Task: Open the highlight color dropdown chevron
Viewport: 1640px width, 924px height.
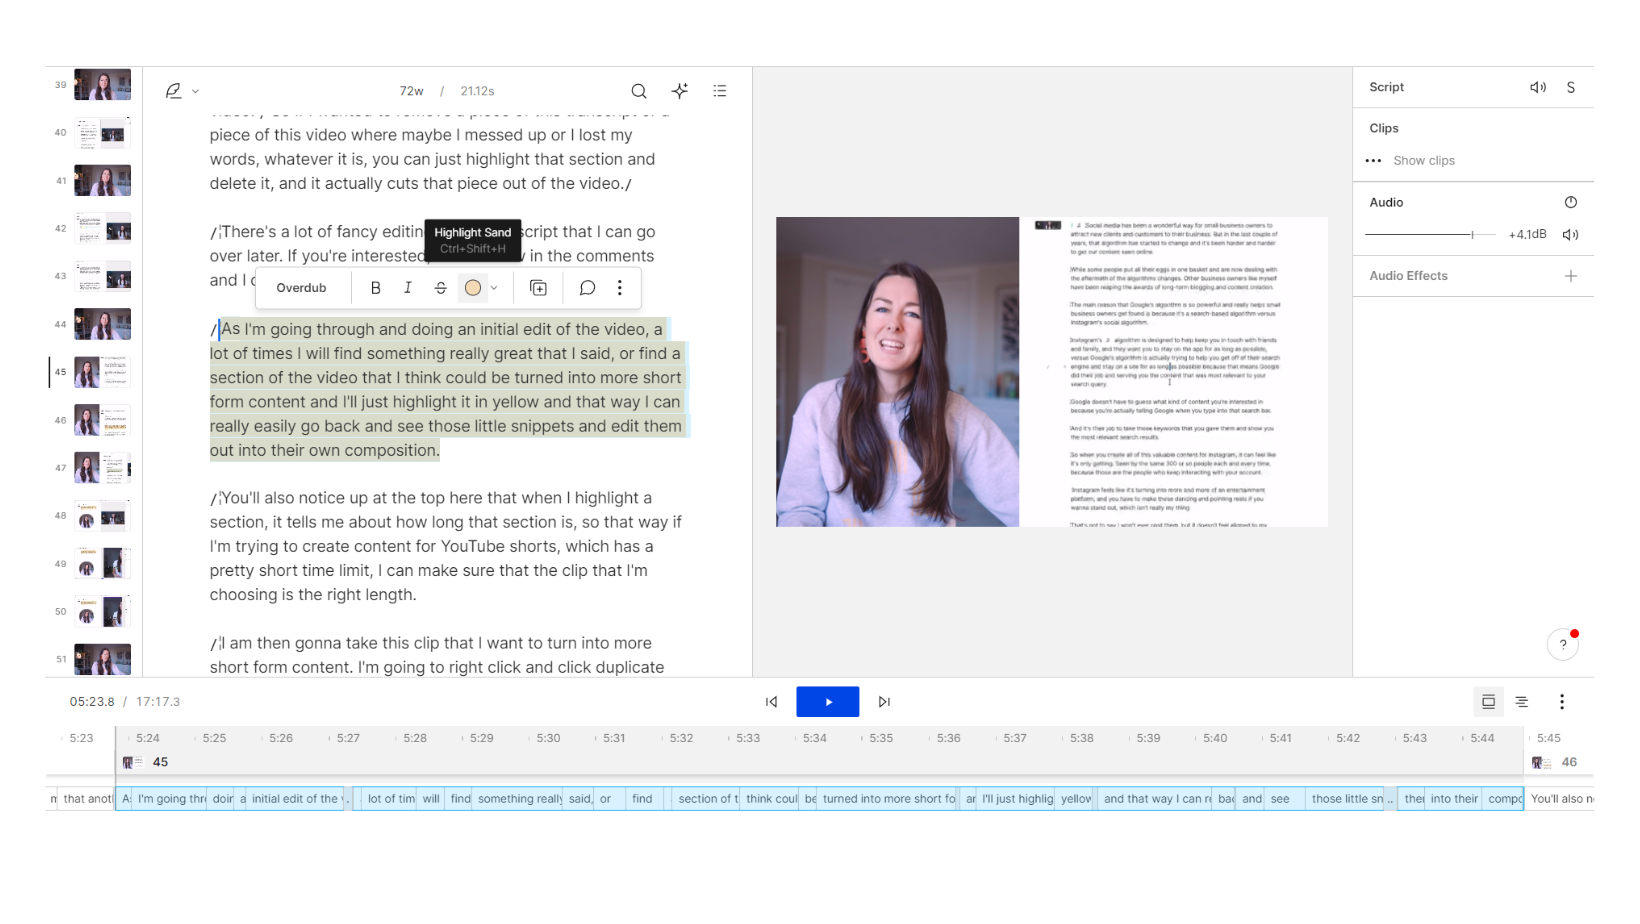Action: click(492, 287)
